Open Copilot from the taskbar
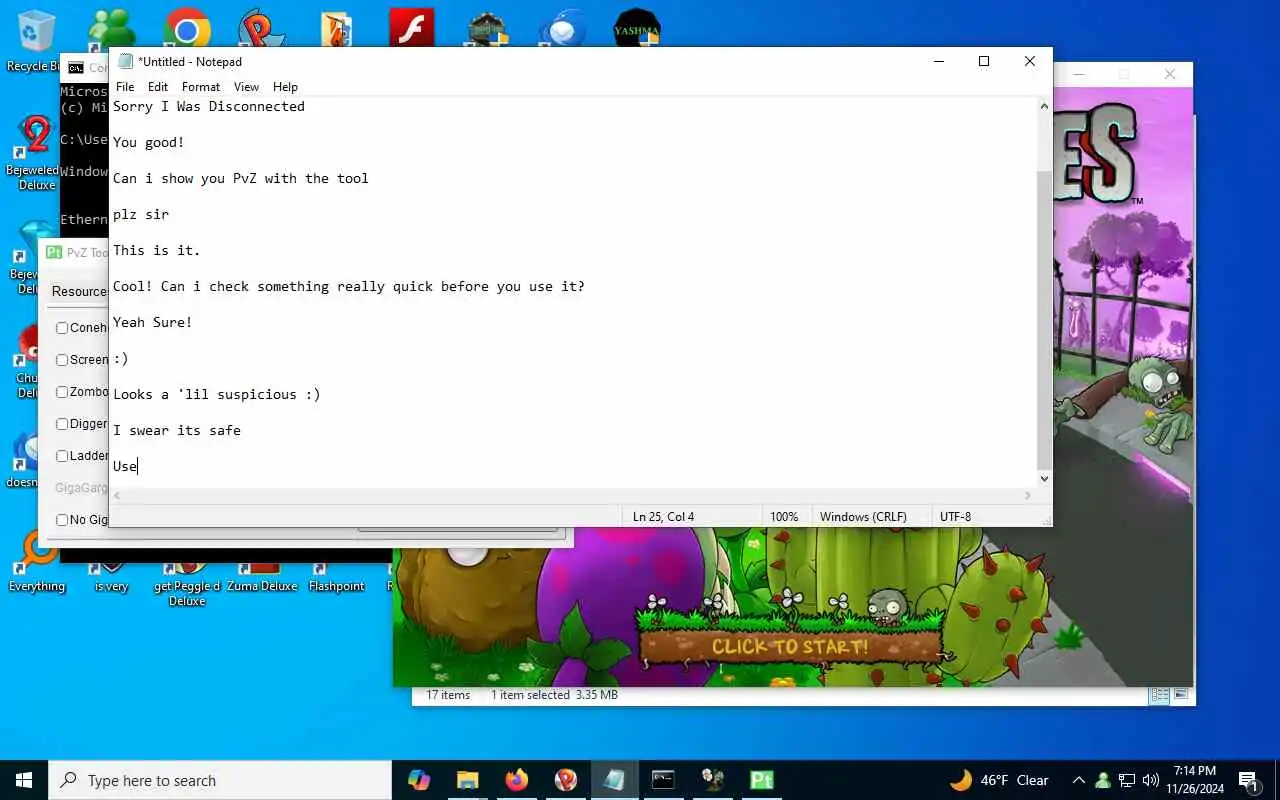Screen dimensions: 1280x800 point(419,780)
